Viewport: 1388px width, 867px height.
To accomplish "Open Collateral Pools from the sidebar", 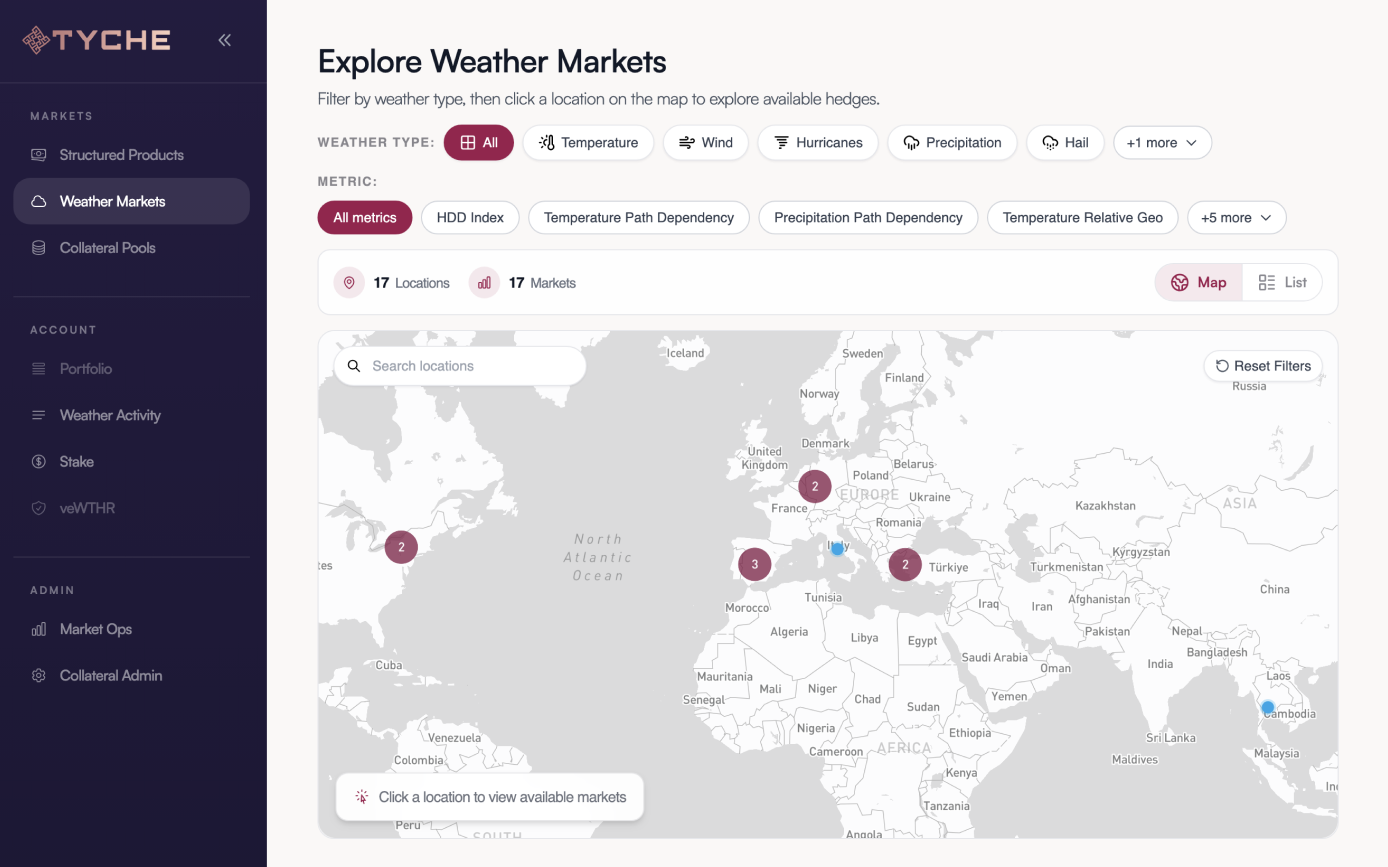I will point(107,248).
